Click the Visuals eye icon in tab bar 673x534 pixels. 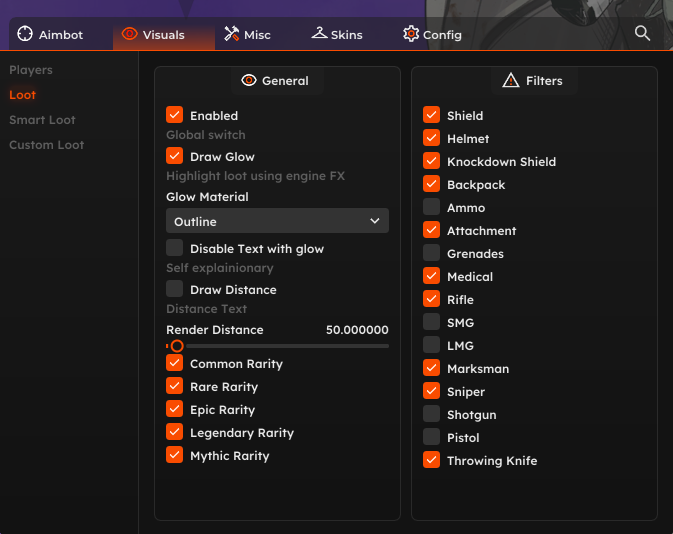129,34
